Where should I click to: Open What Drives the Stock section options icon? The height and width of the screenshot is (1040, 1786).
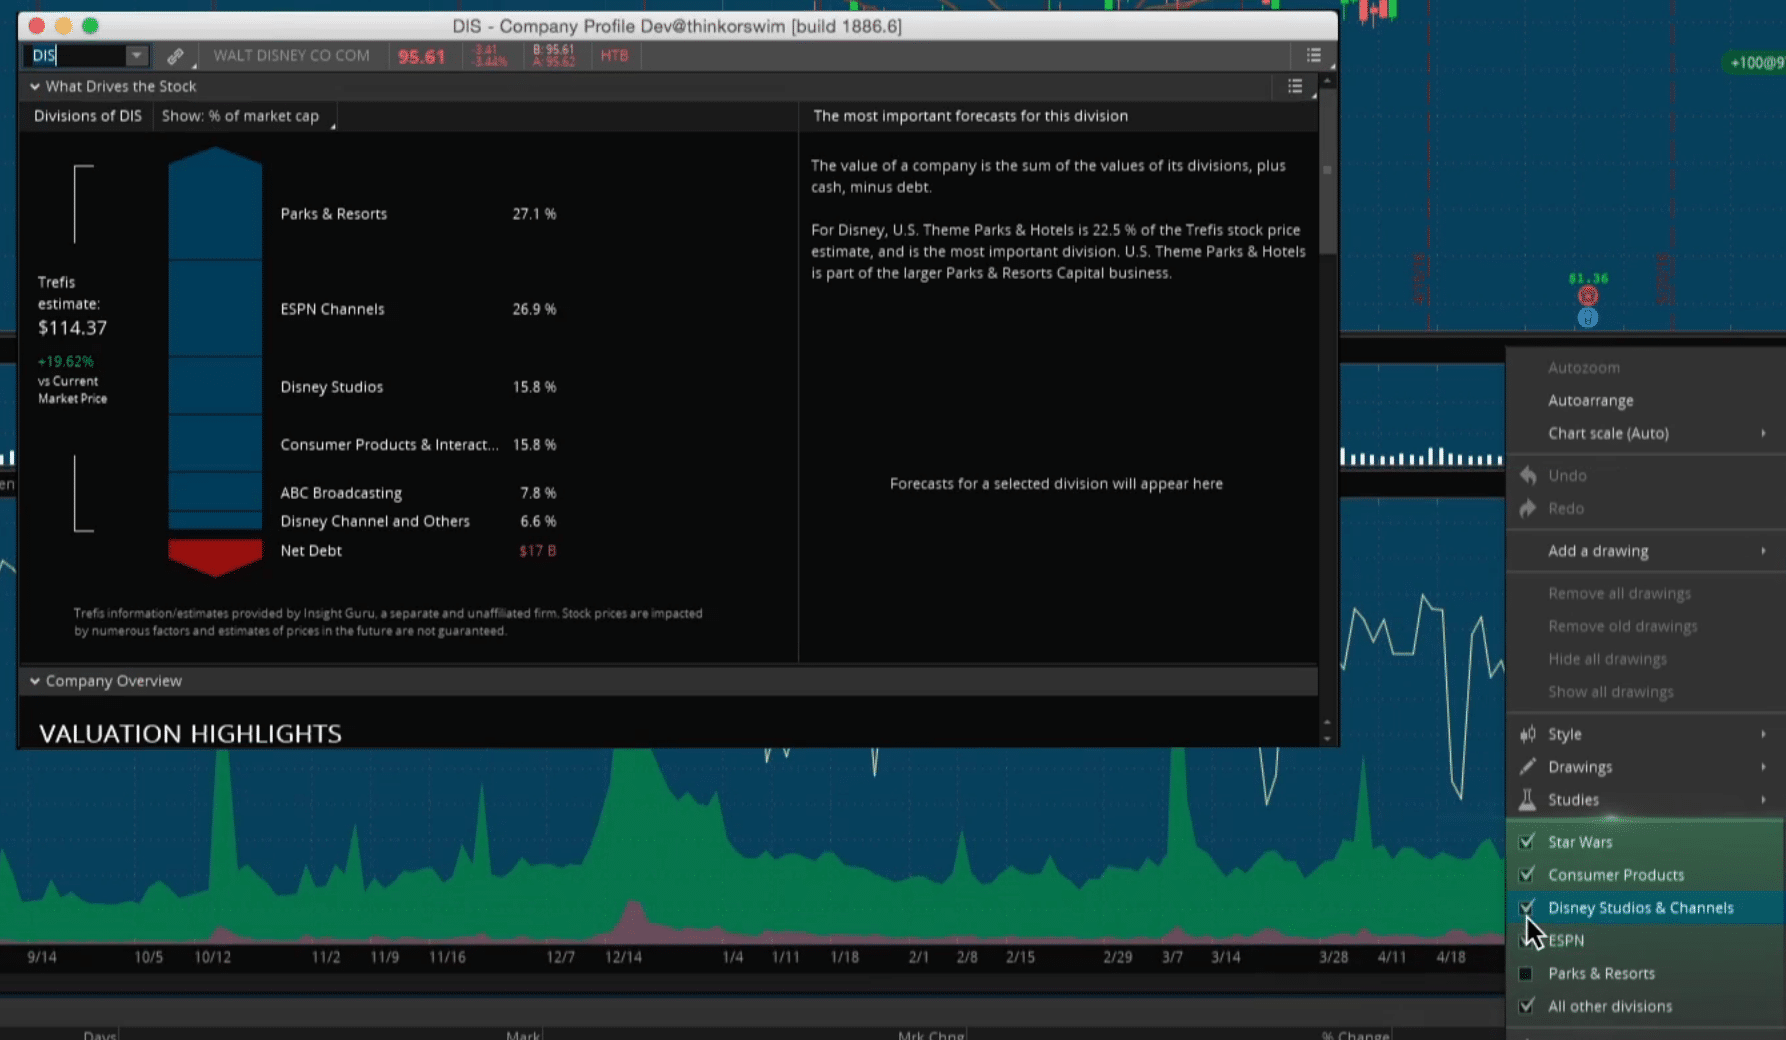coord(1295,87)
